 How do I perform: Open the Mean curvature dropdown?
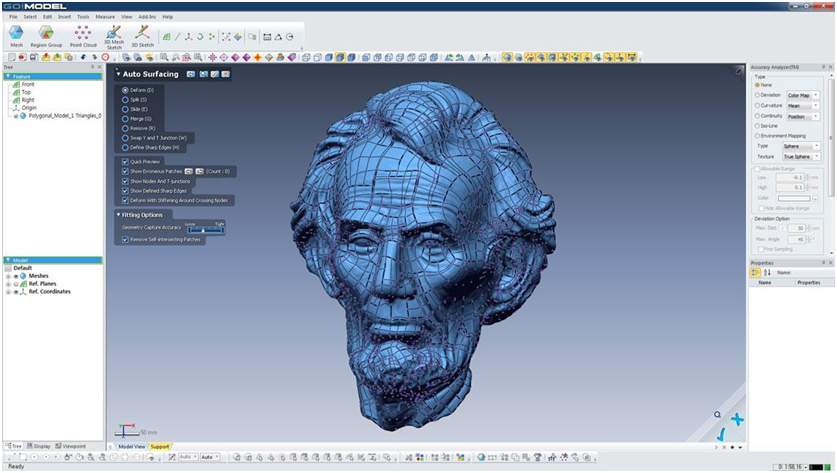pyautogui.click(x=803, y=106)
